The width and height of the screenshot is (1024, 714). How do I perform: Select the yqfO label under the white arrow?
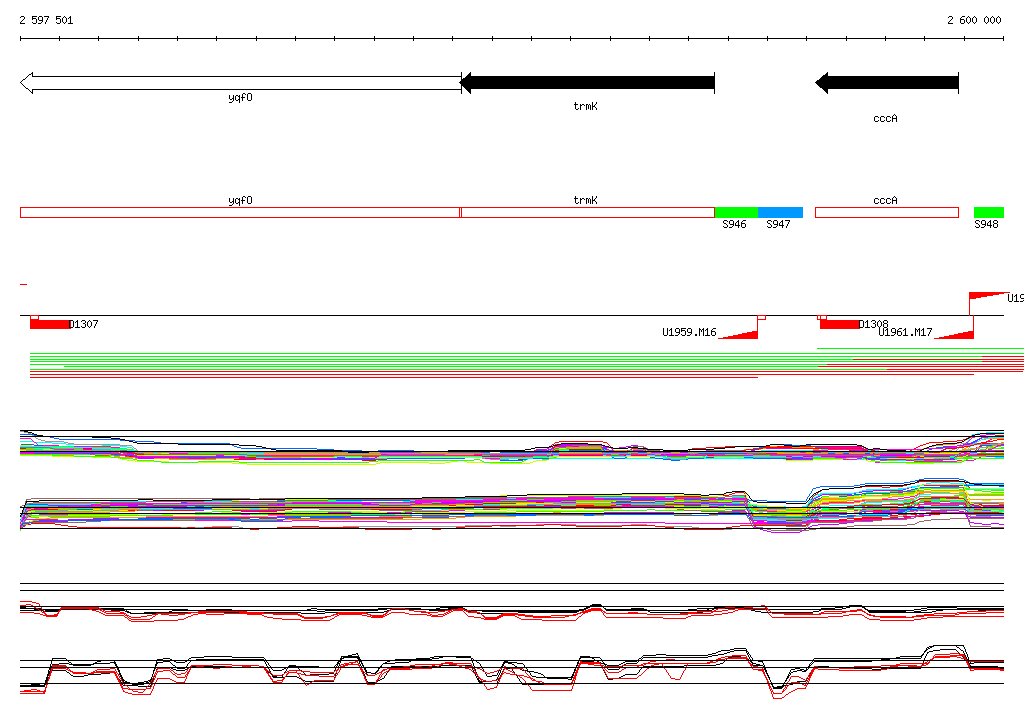coord(240,98)
